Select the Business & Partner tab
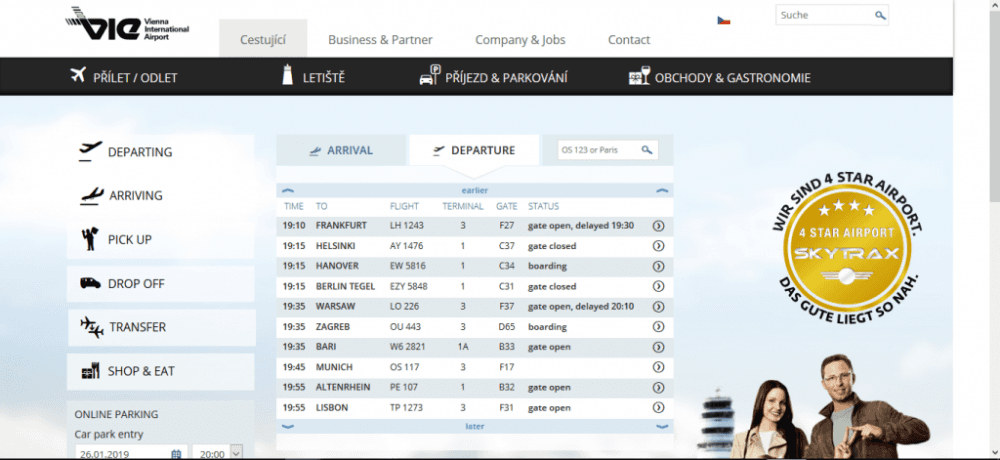Viewport: 1000px width, 460px height. pos(380,40)
